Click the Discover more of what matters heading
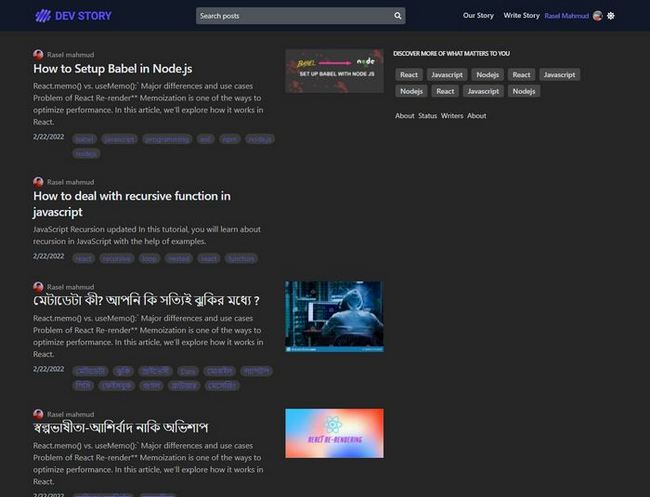 coord(451,53)
